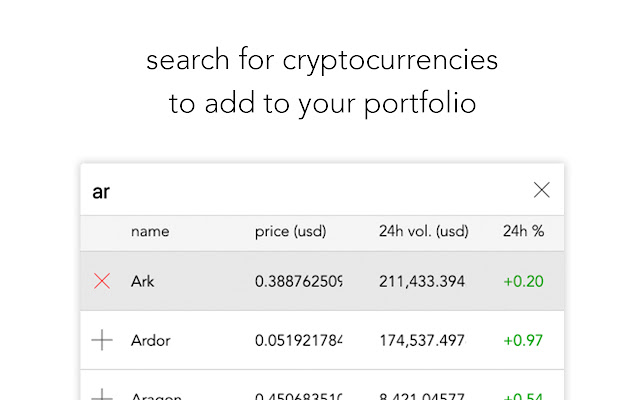640x400 pixels.
Task: Add Ardor with the plus icon
Action: point(102,340)
